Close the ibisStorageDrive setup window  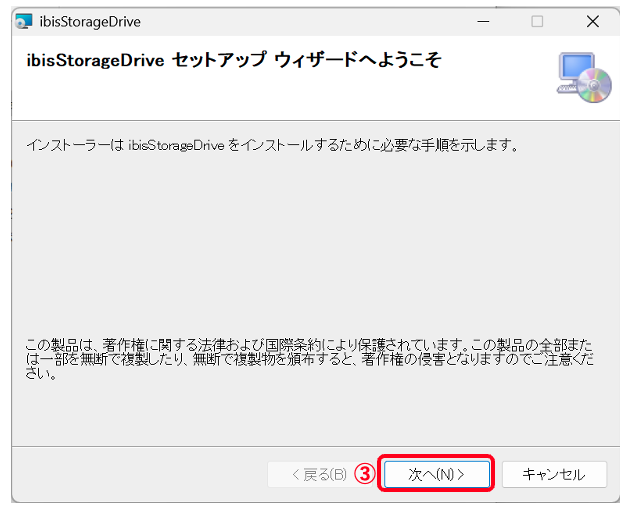(x=593, y=21)
